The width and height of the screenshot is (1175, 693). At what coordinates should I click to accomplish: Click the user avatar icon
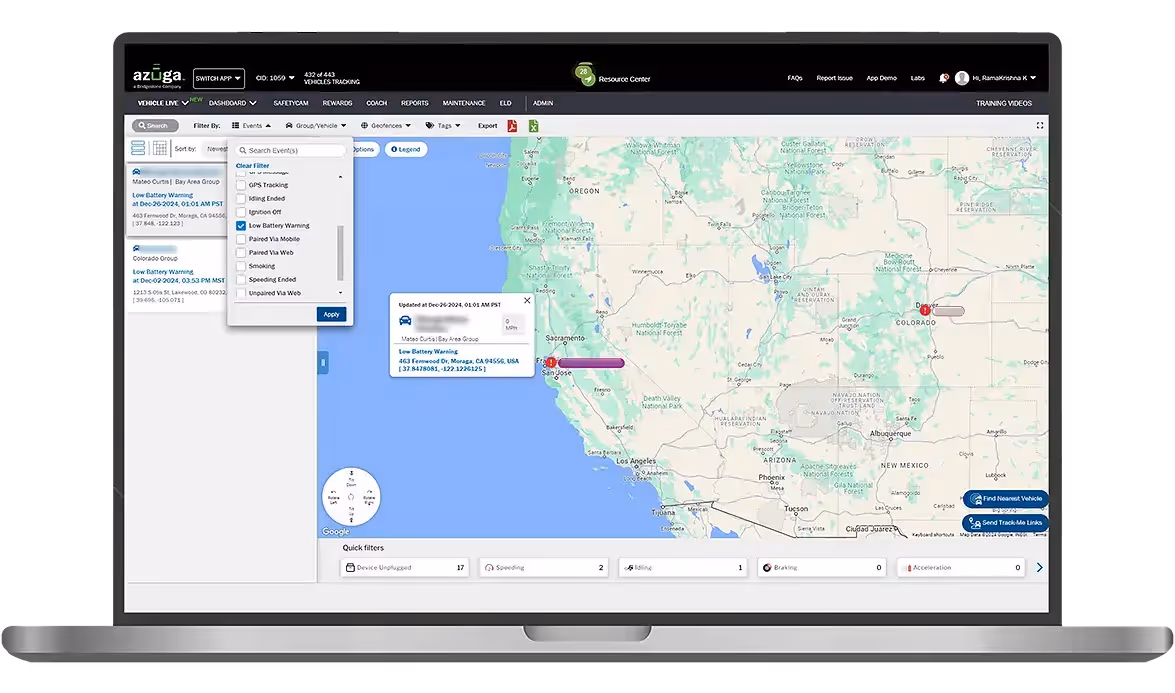point(962,78)
